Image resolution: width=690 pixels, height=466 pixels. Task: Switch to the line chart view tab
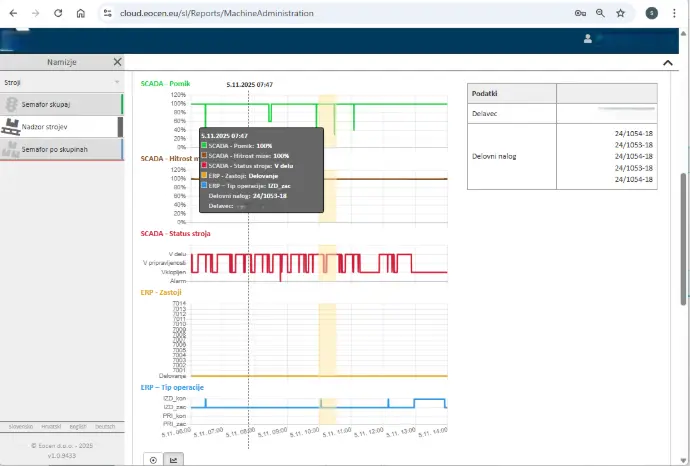coord(174,460)
